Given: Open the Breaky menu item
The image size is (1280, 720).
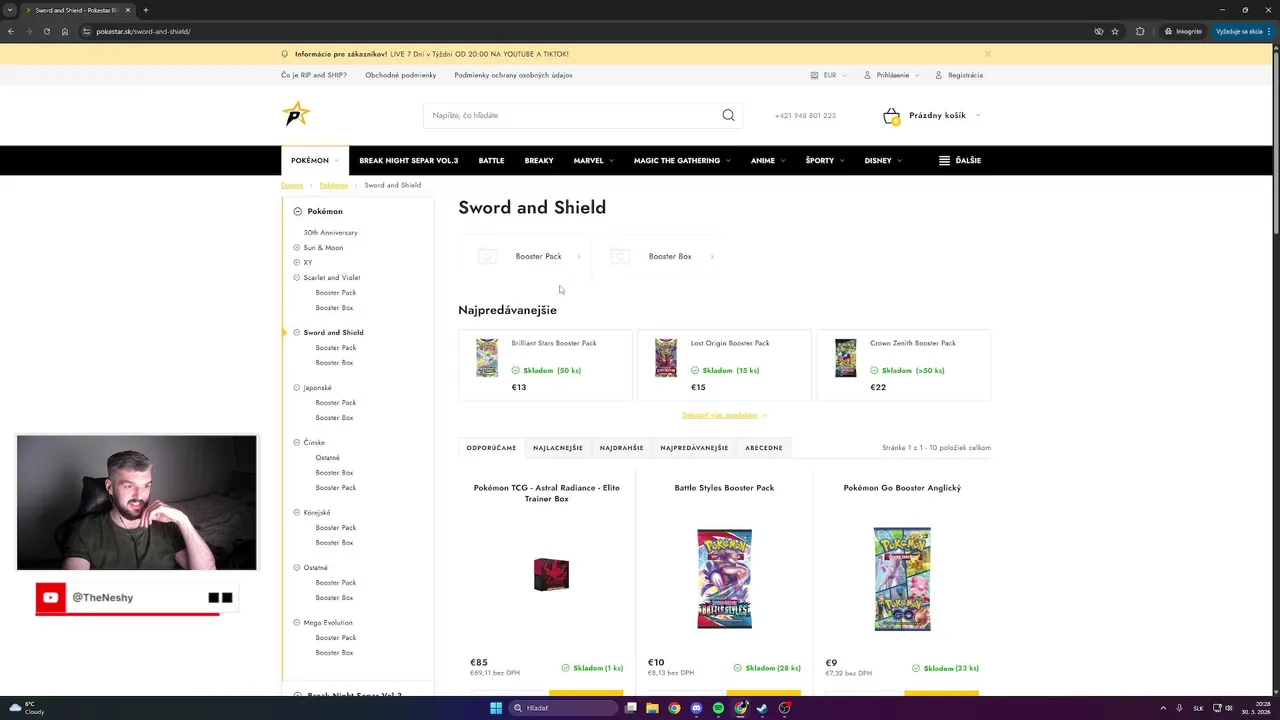Looking at the screenshot, I should point(539,160).
